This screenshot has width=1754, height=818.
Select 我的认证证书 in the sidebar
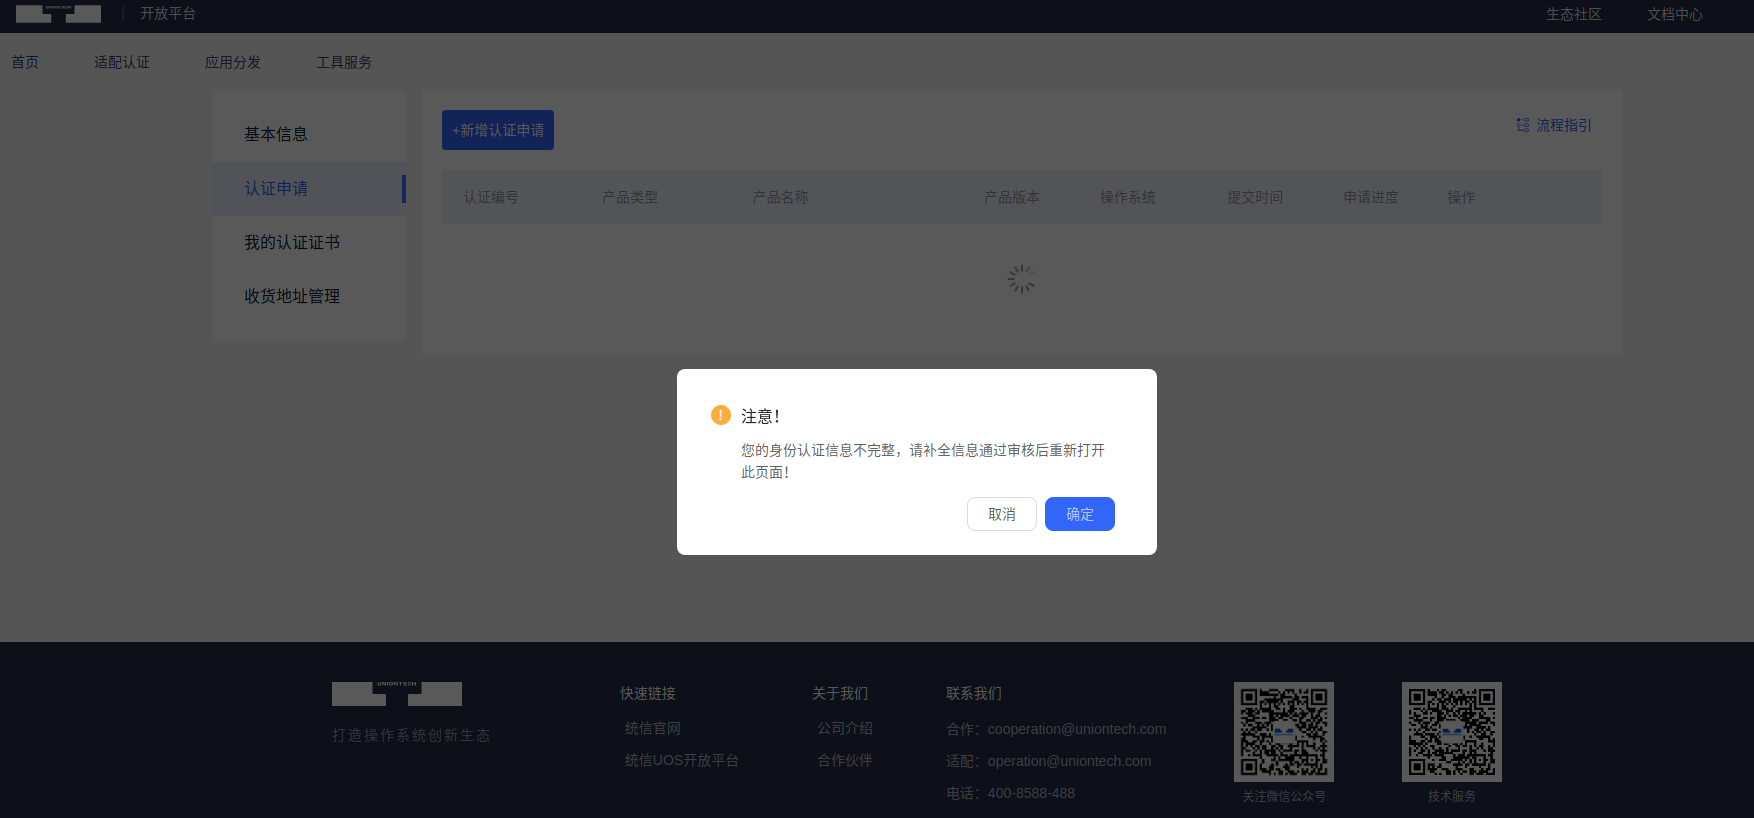[292, 242]
